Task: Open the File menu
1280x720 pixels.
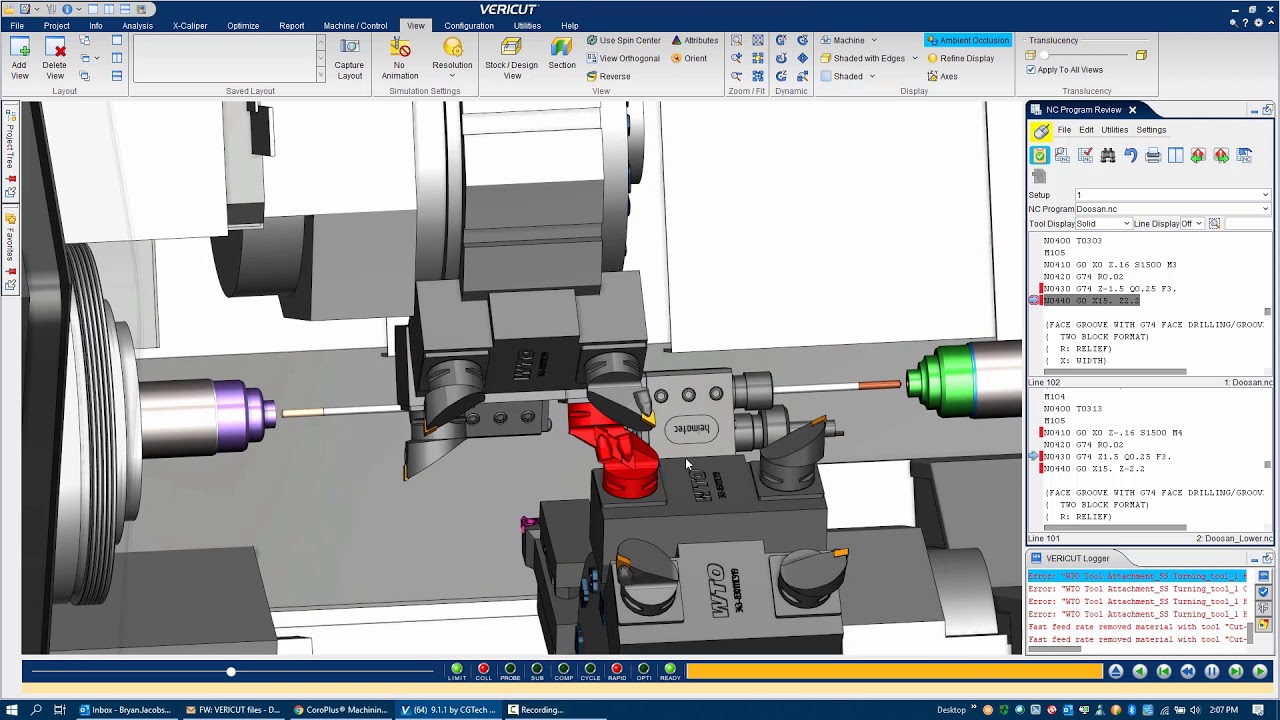Action: pos(17,26)
